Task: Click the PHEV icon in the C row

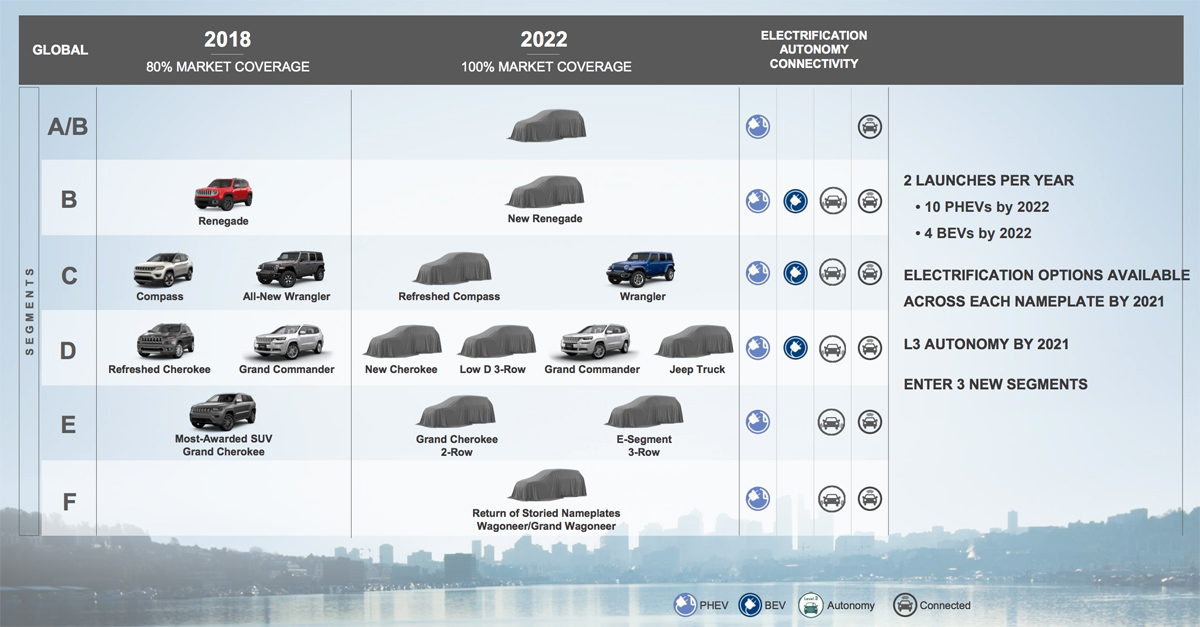Action: (758, 273)
